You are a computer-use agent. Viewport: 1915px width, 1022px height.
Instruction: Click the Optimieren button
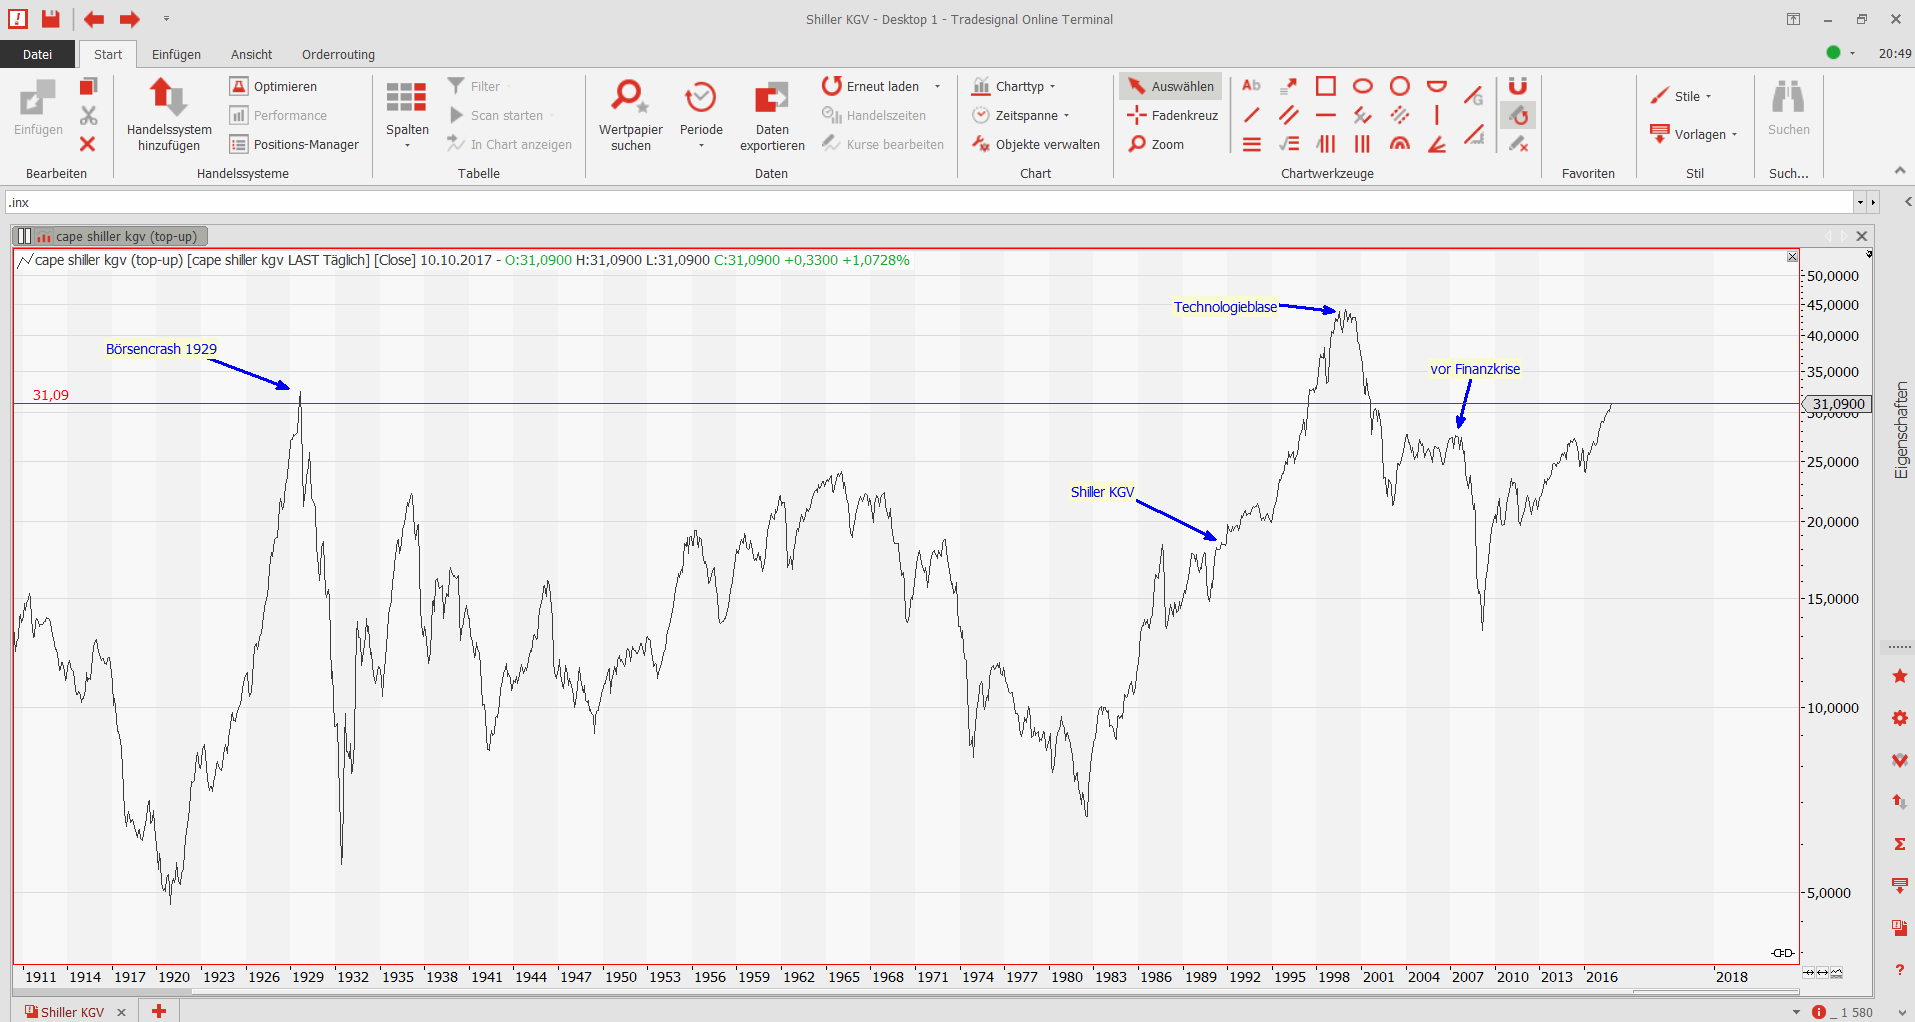point(274,86)
